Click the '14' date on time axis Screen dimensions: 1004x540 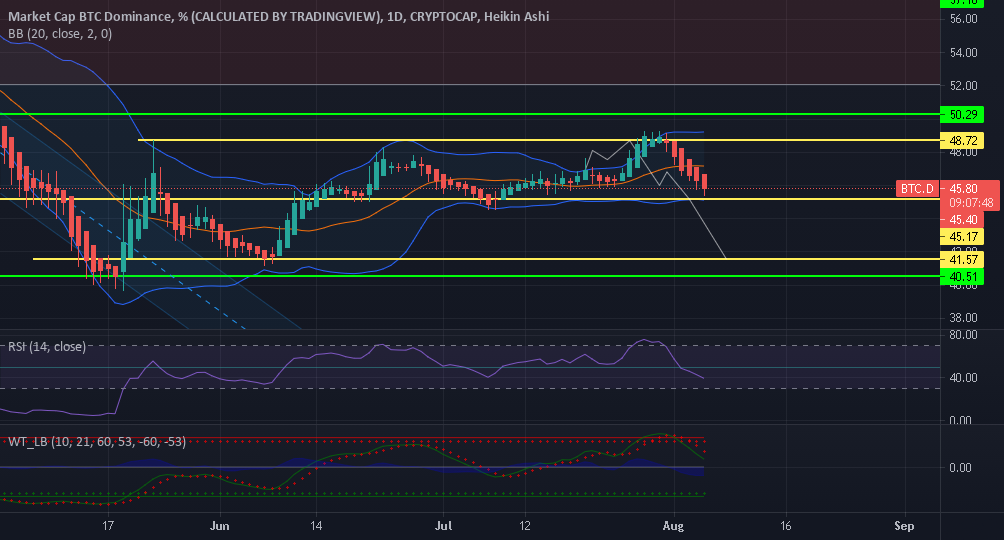pos(316,526)
